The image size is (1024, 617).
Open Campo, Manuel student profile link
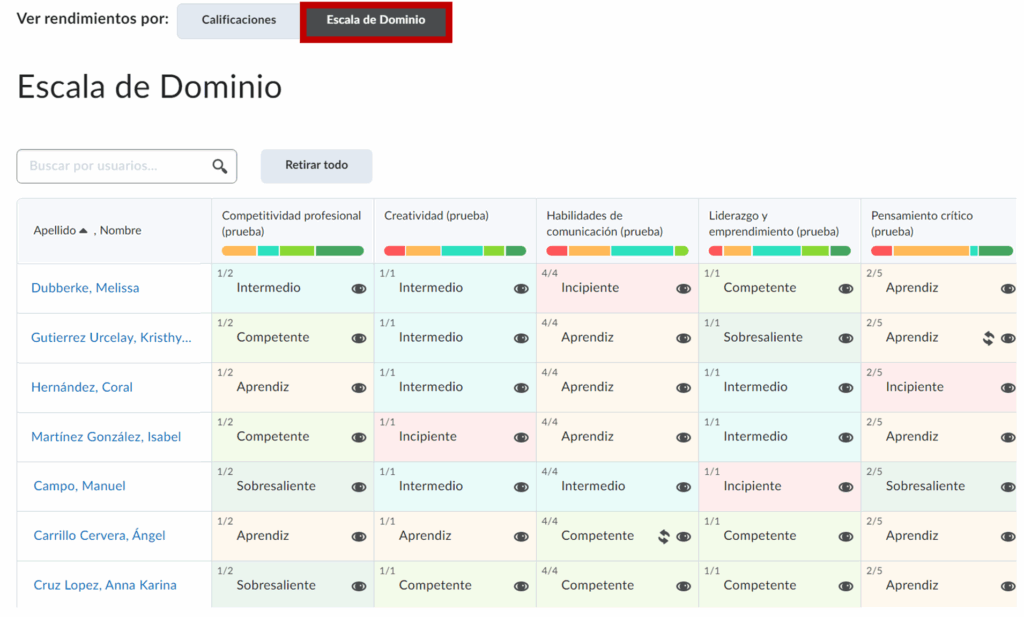pos(79,486)
